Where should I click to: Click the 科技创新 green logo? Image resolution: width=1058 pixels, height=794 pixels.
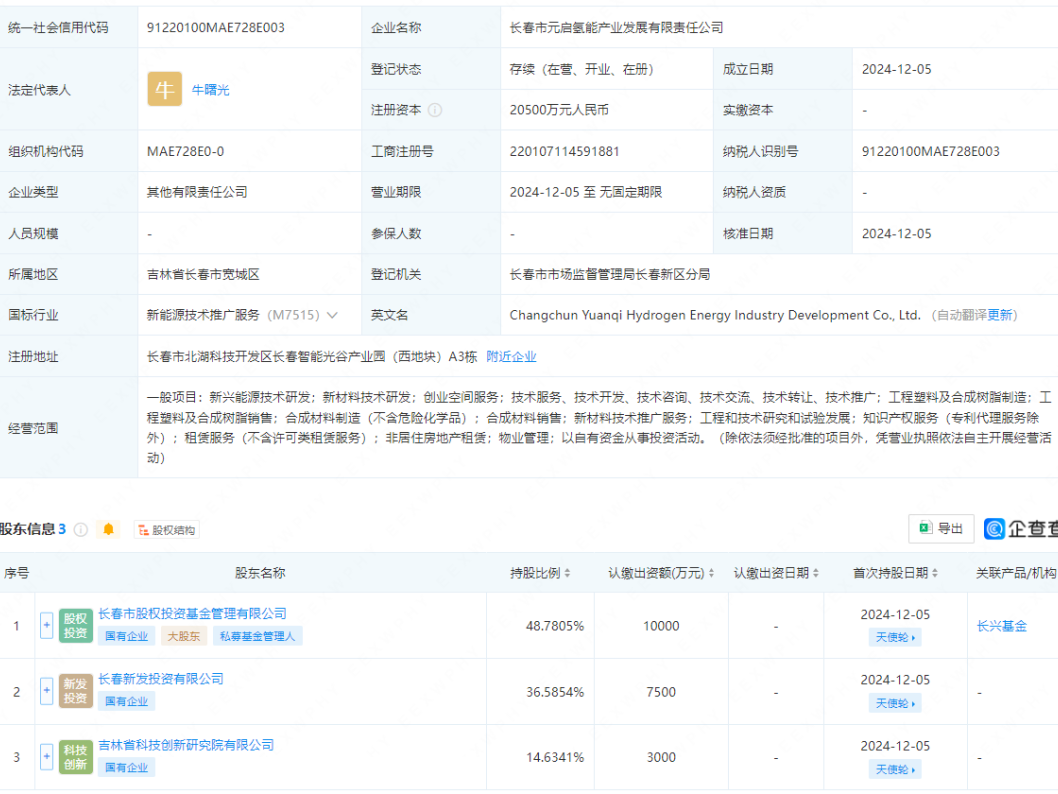(76, 757)
